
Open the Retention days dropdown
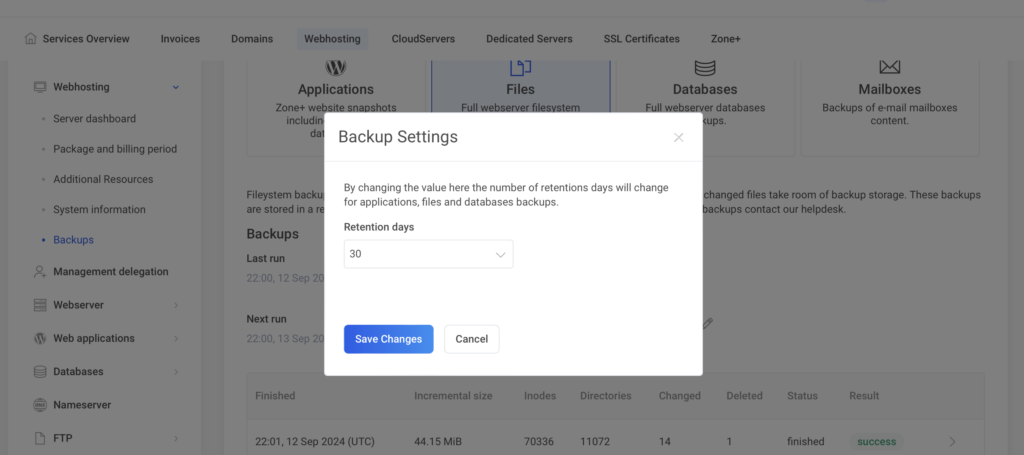click(x=428, y=254)
